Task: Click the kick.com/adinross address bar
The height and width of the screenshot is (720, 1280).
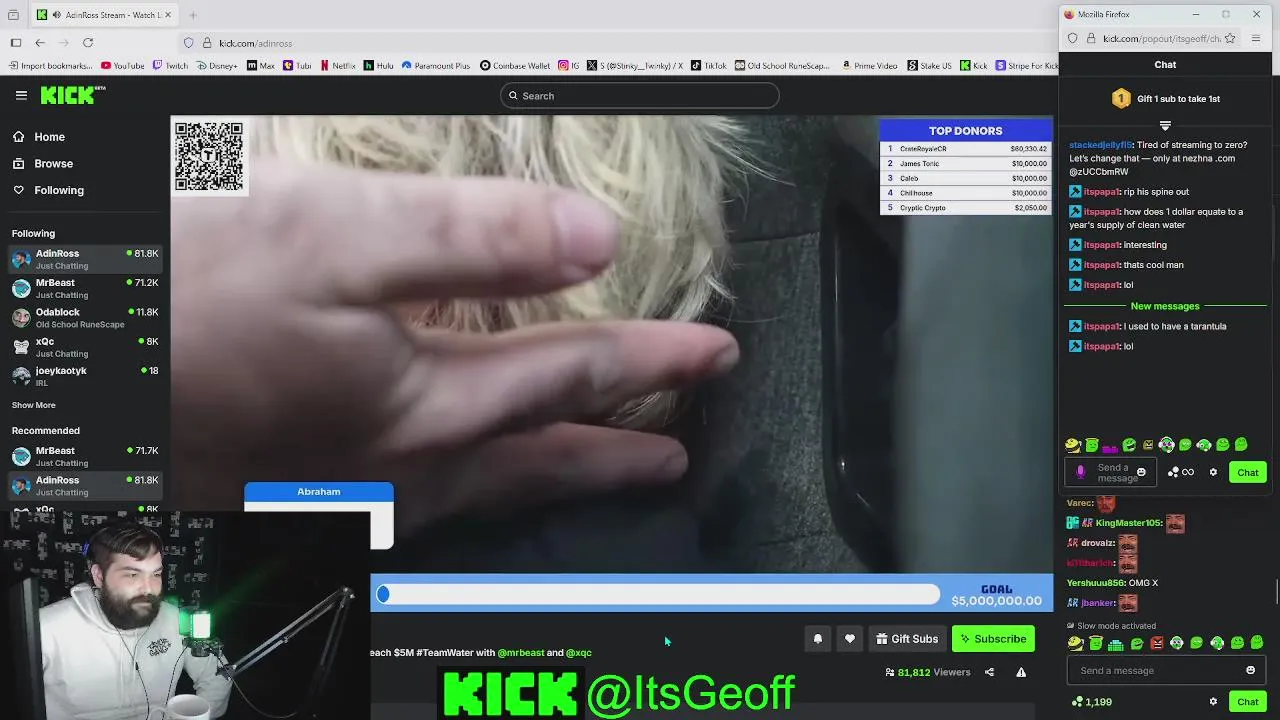Action: (255, 43)
